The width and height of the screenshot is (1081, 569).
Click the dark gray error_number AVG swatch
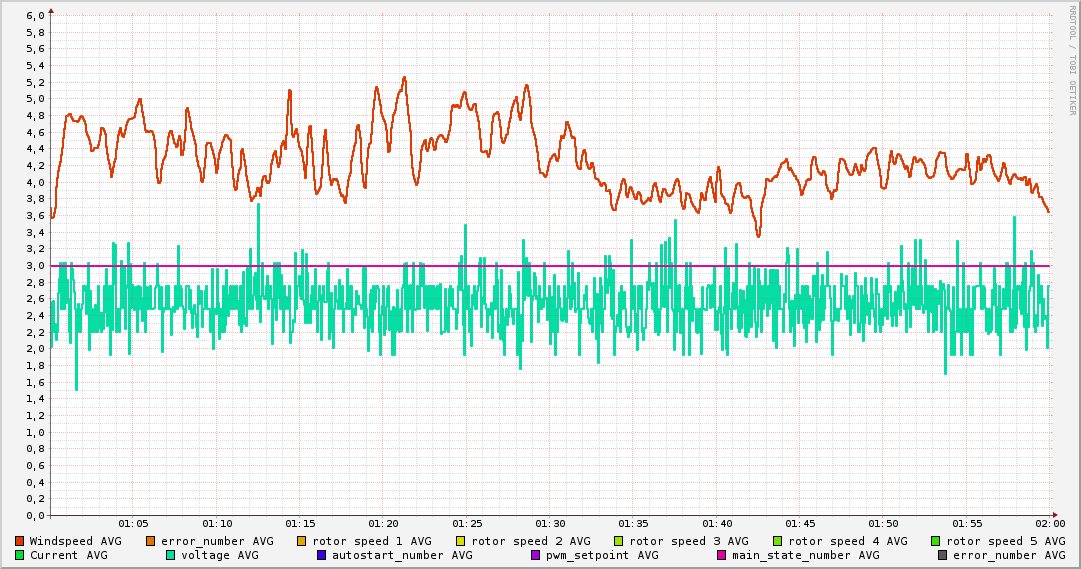942,555
